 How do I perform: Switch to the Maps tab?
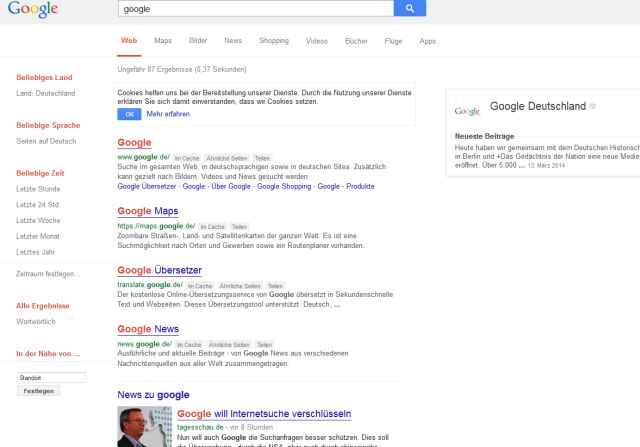point(163,41)
